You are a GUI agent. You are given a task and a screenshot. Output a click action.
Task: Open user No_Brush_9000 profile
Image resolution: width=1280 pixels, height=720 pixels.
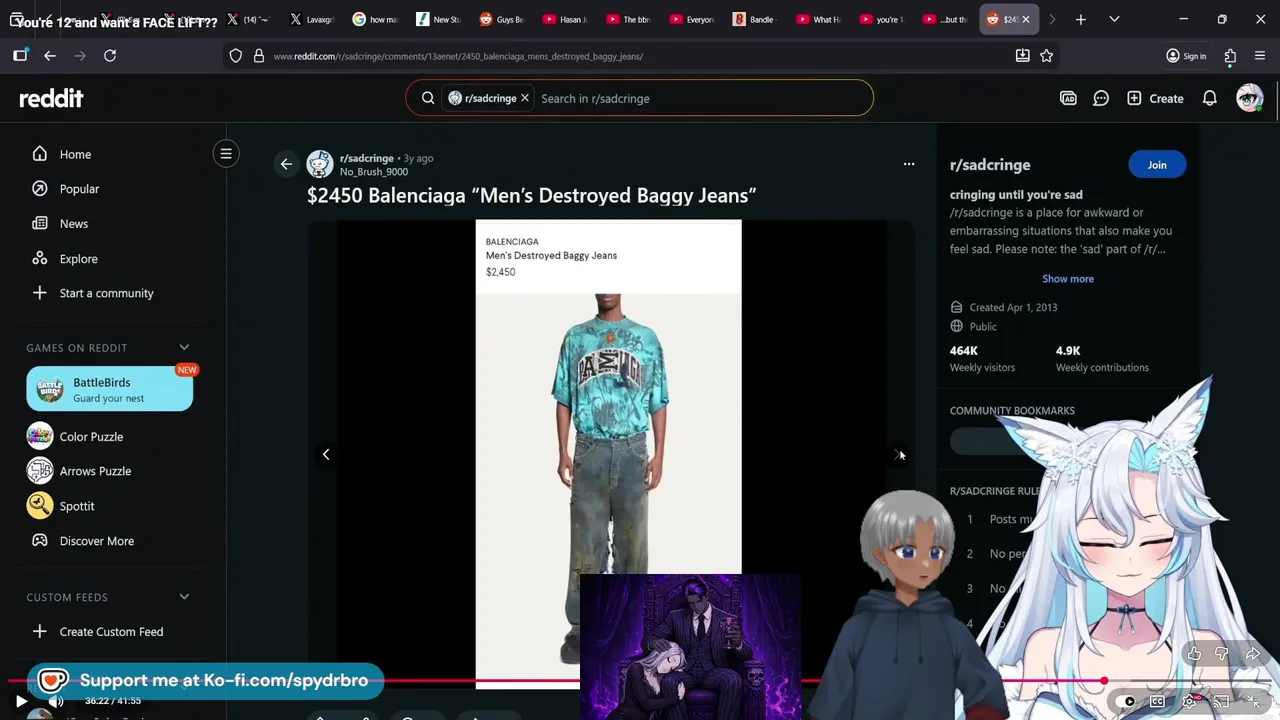point(373,172)
